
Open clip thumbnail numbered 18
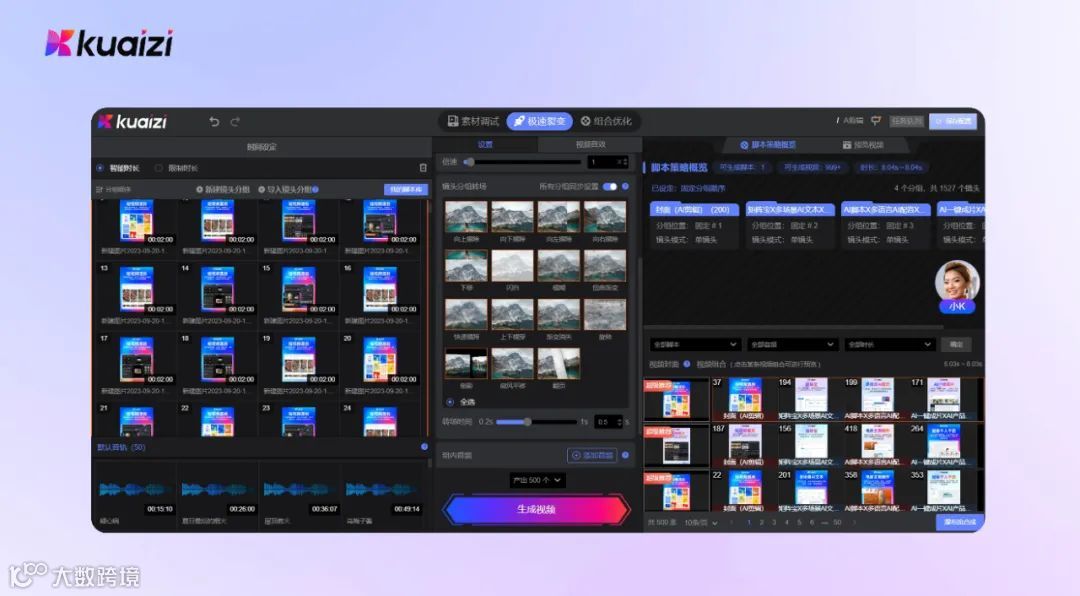tap(218, 359)
